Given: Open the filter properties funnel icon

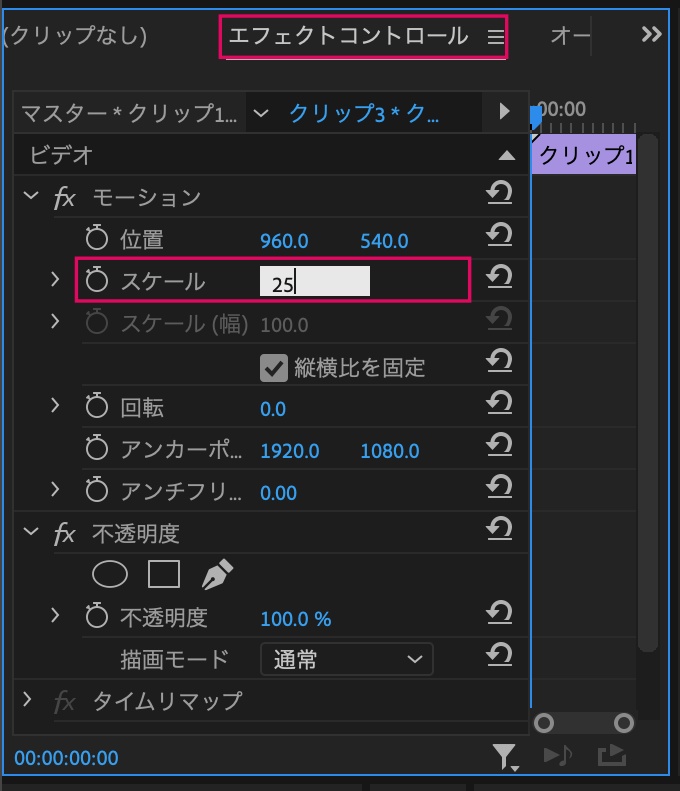Looking at the screenshot, I should [506, 757].
